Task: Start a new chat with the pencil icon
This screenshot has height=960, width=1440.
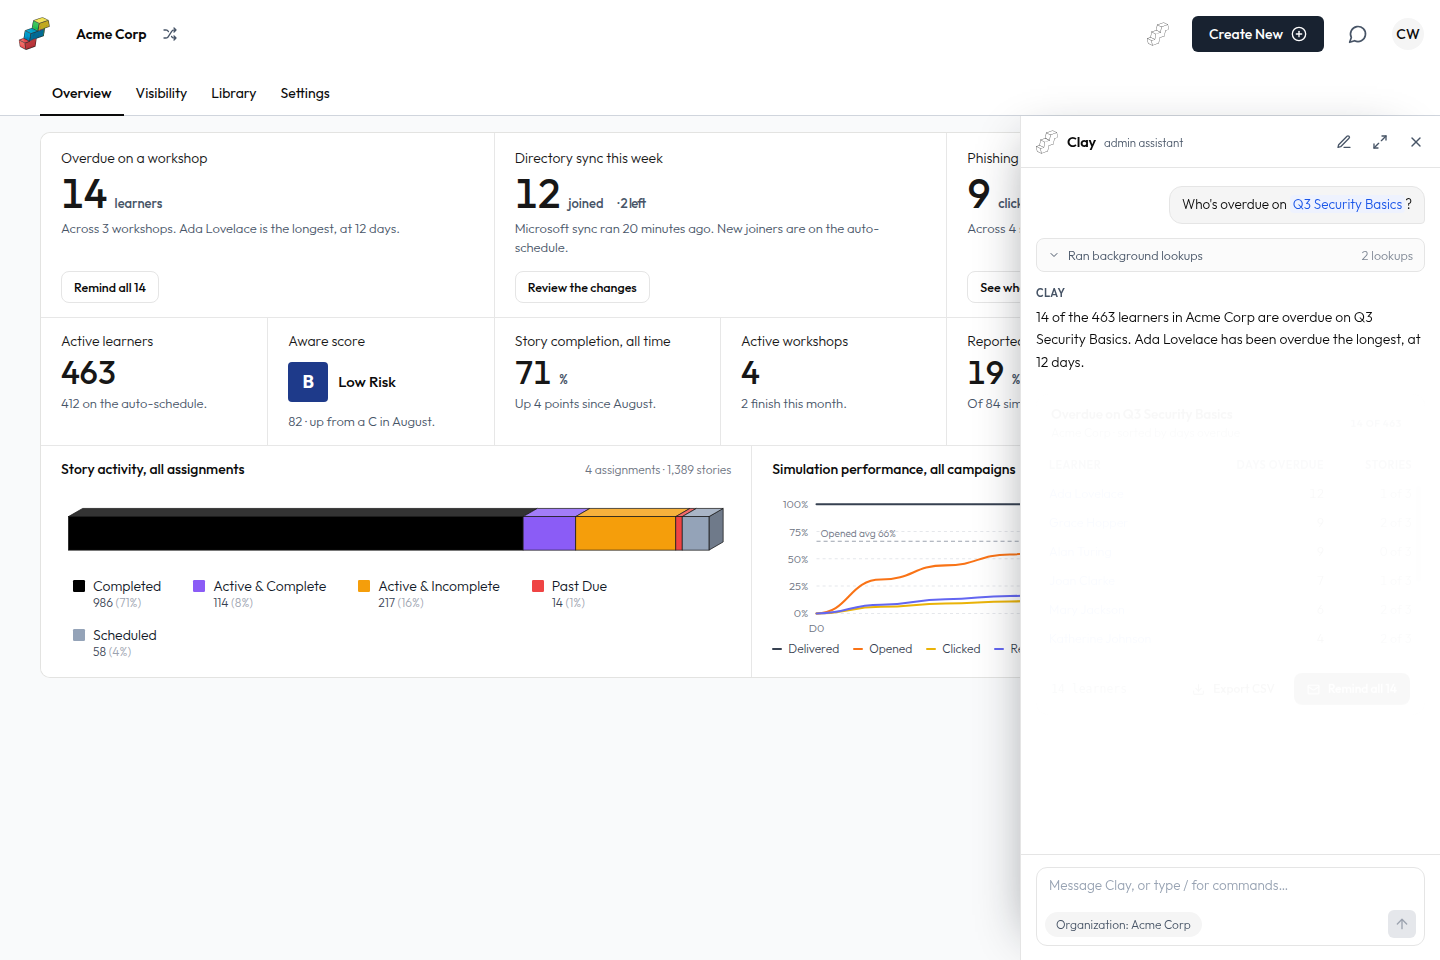Action: point(1344,142)
